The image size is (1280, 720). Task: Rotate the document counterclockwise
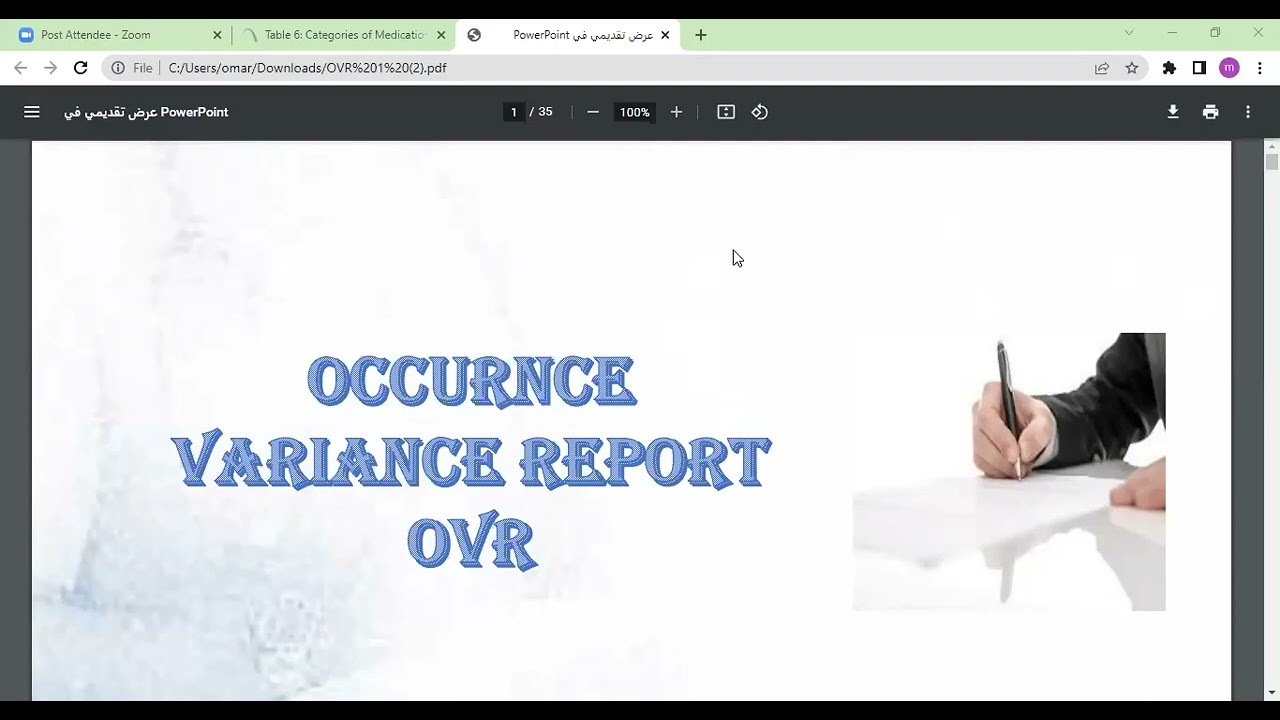[x=760, y=112]
